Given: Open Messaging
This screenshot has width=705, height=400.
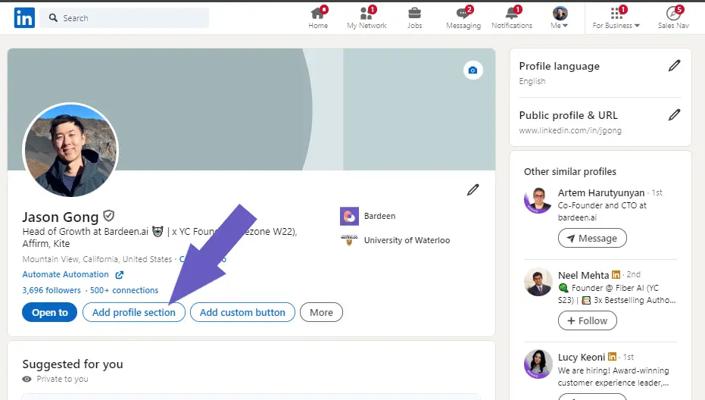Looking at the screenshot, I should (463, 18).
